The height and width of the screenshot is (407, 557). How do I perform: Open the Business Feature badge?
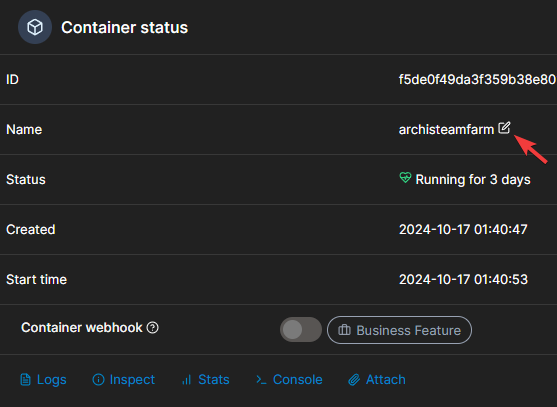click(x=399, y=330)
